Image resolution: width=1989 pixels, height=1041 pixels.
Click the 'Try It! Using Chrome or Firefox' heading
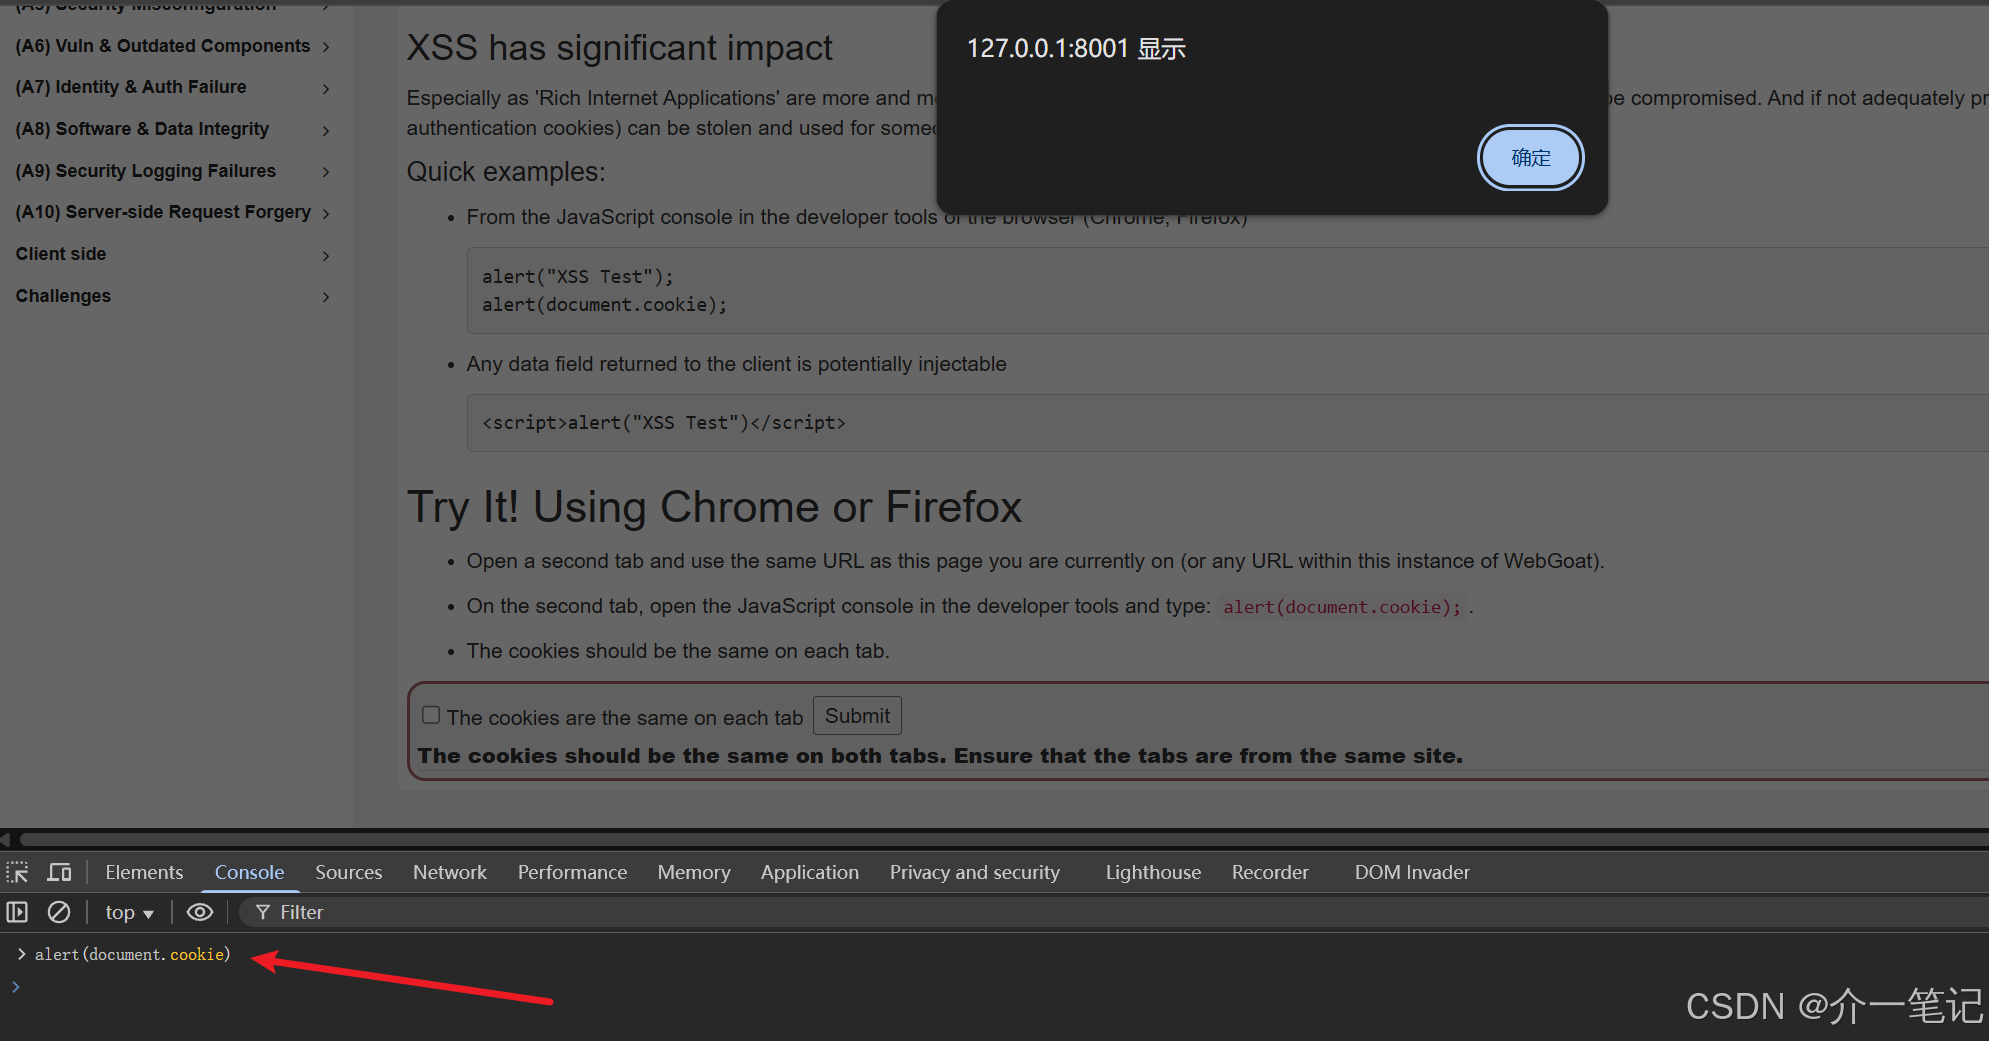point(714,507)
